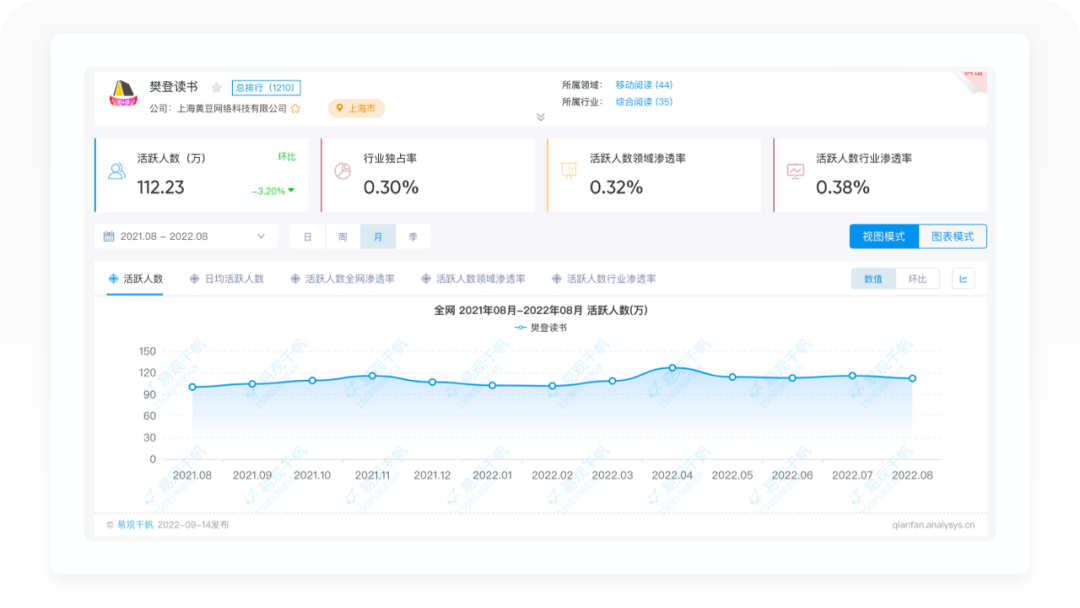Click the 上海市 location tag
Viewport: 1080px width, 608px height.
[x=356, y=108]
